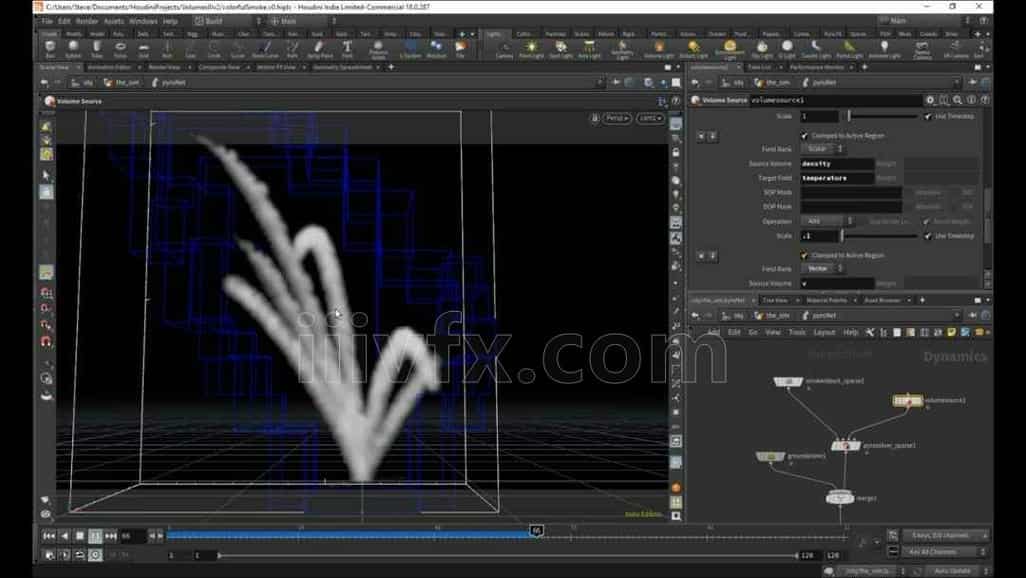Add an Area Light from the shelf
The image size is (1026, 578).
tap(590, 48)
